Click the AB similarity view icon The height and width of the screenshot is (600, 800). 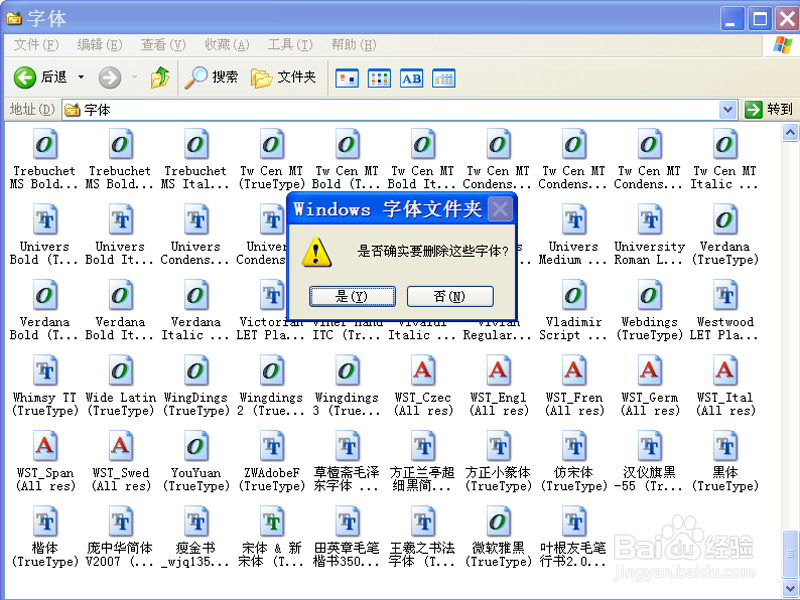(411, 78)
